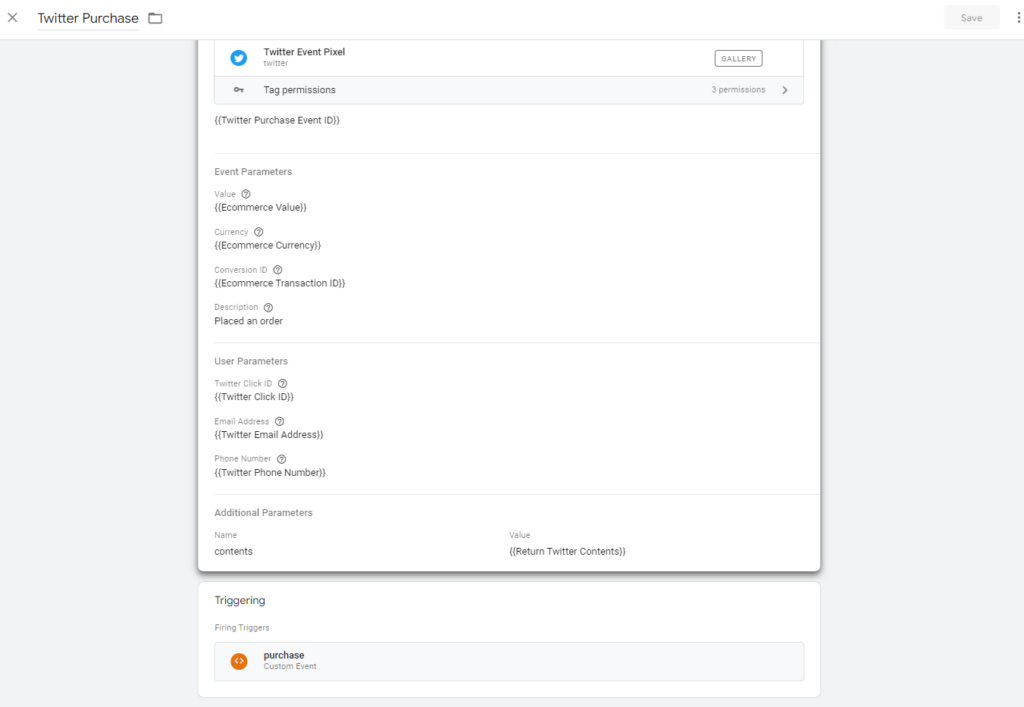Open the purchase Custom Event trigger
Screen dimensions: 1024x707
(x=508, y=661)
